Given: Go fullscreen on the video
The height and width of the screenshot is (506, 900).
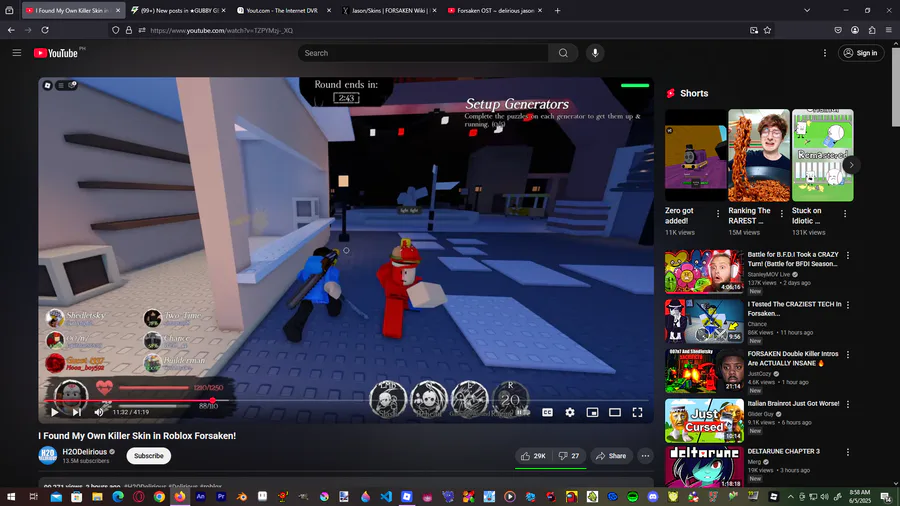Looking at the screenshot, I should point(637,412).
